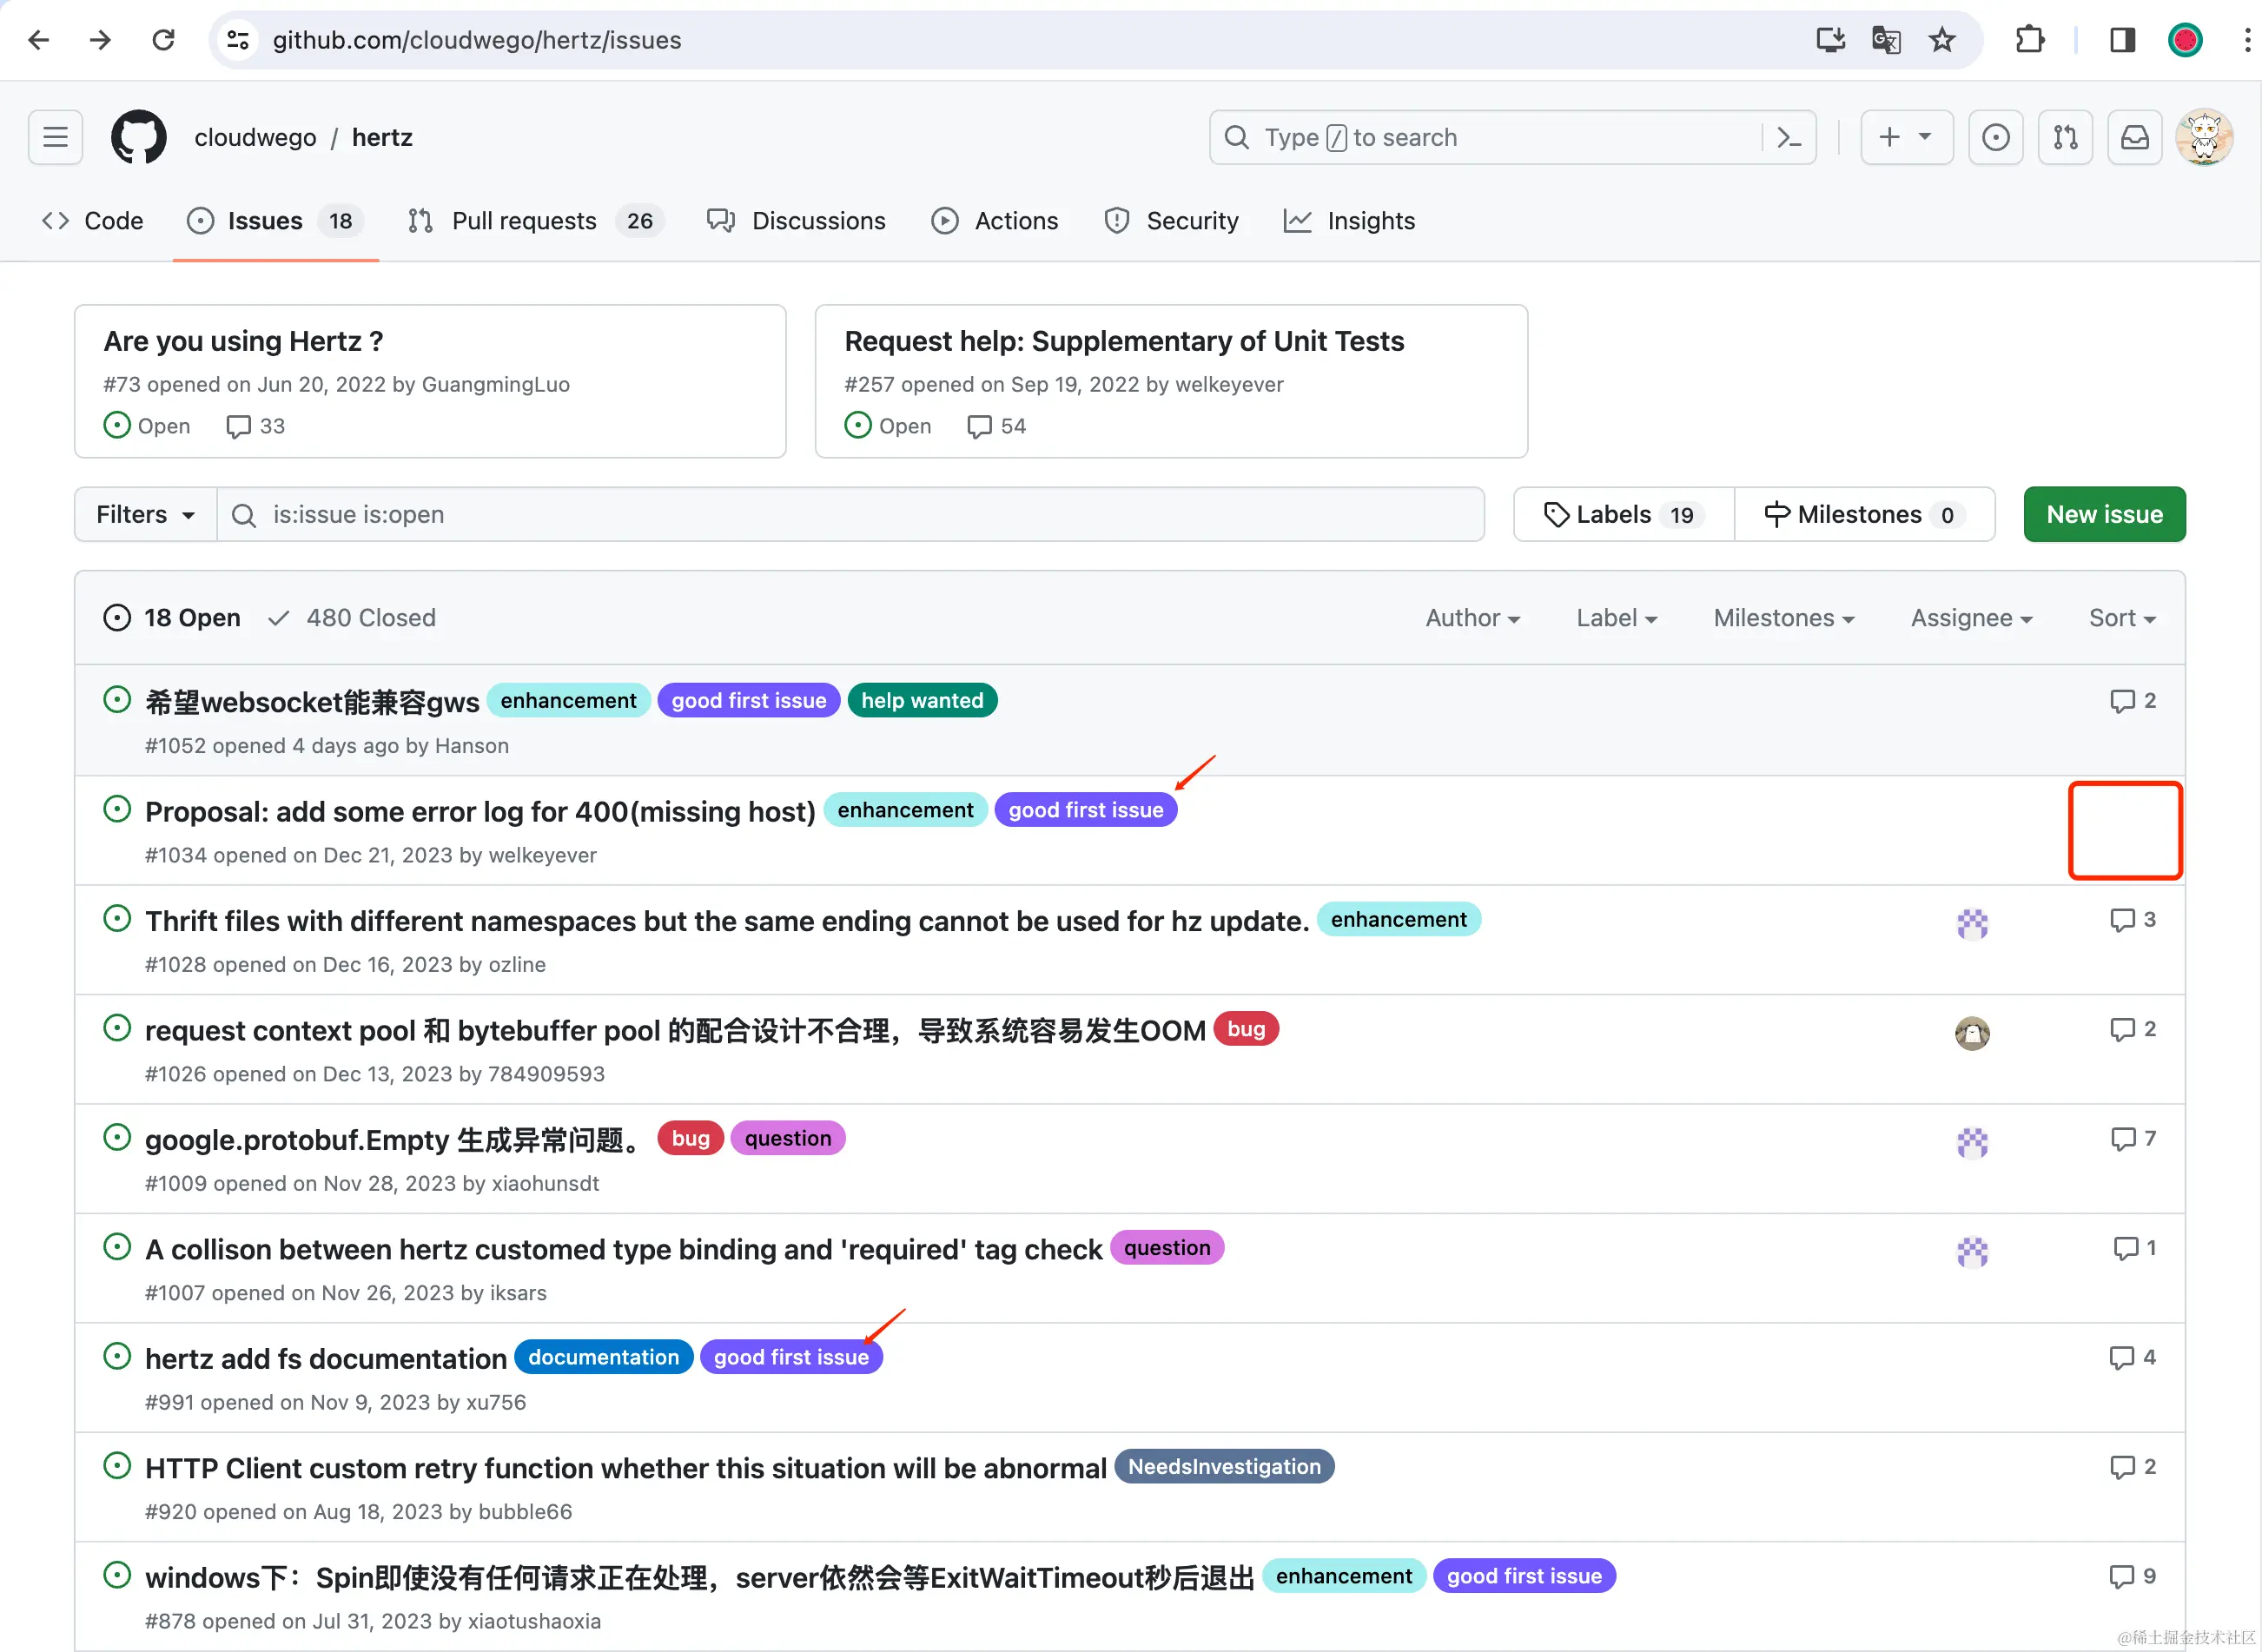This screenshot has width=2262, height=1652.
Task: Click the red bug label
Action: pos(1246,1029)
